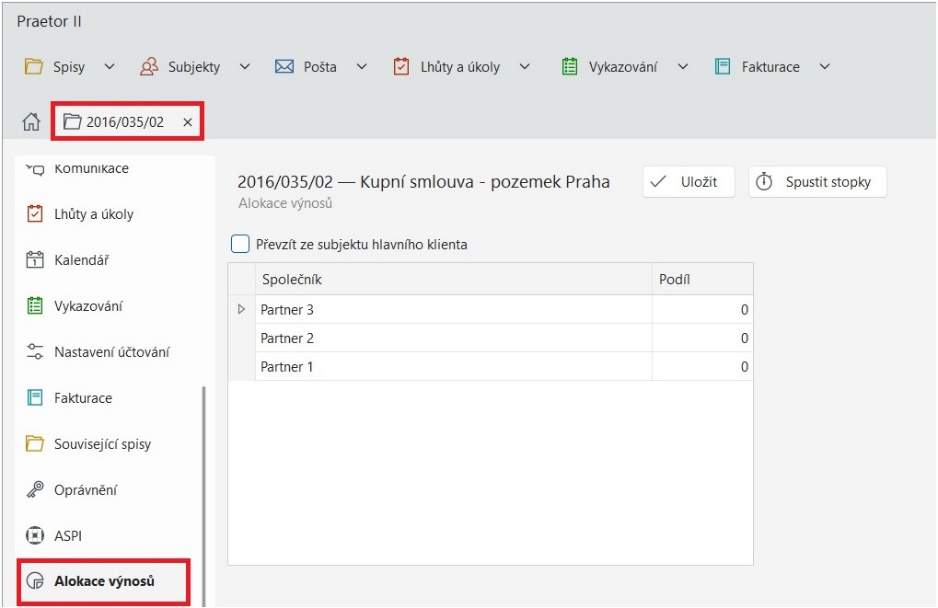Enable Převzít ze subjektu hlavního klienta checkbox

[x=240, y=244]
